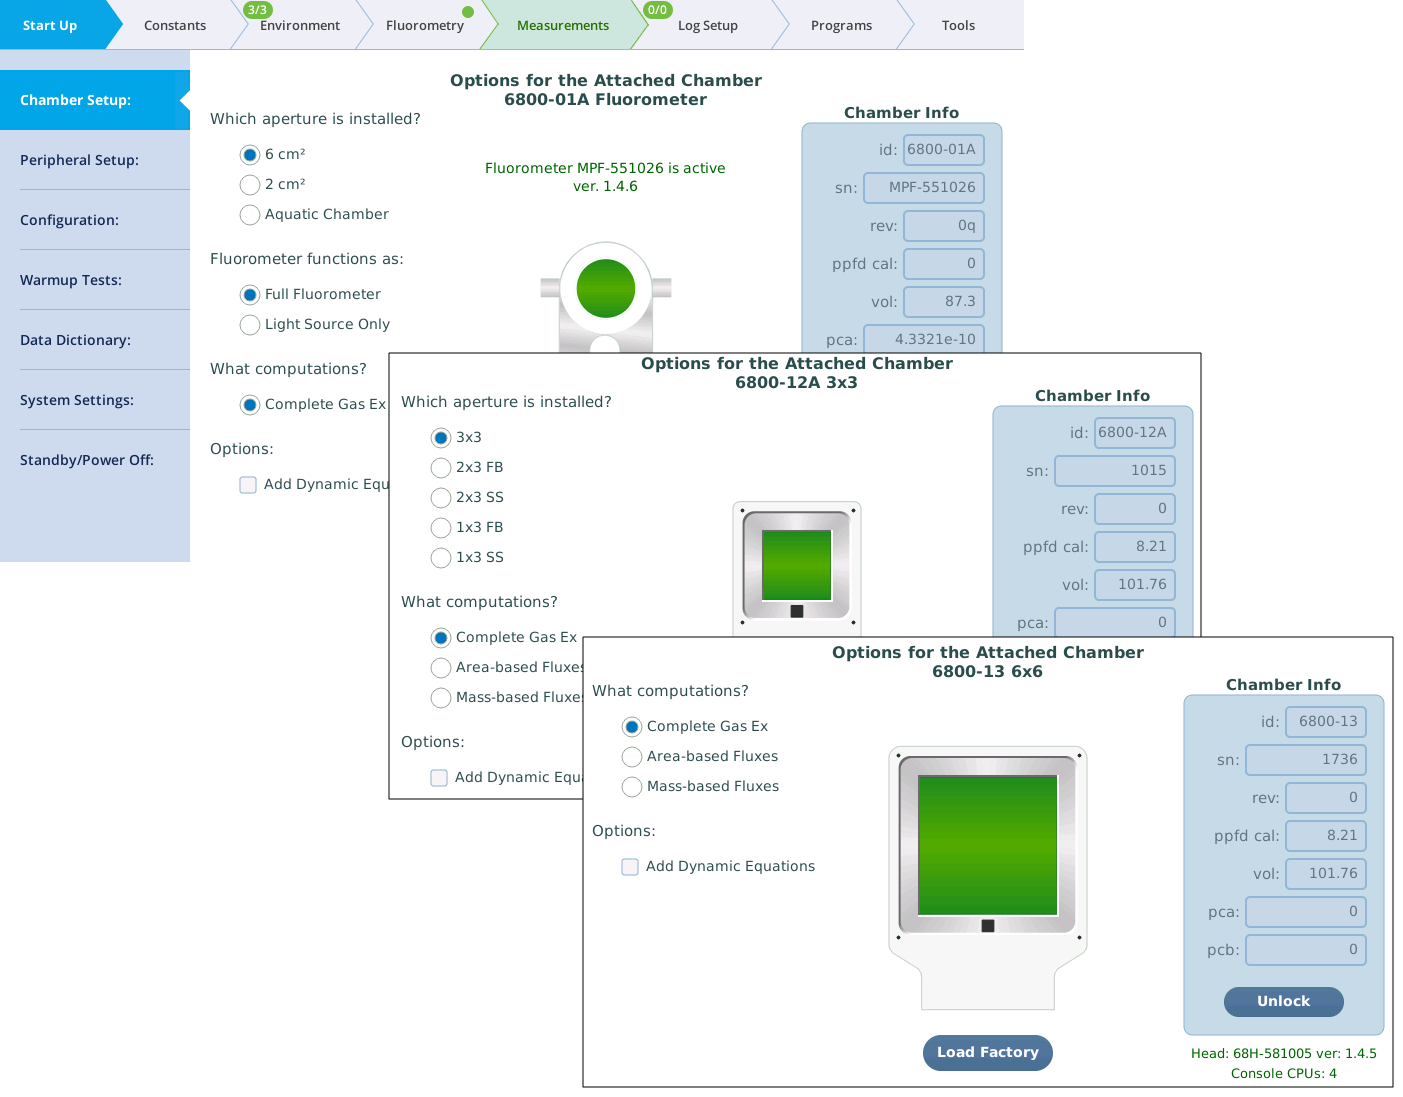Click the id field showing 6800-12A
The width and height of the screenshot is (1403, 1097).
[1135, 433]
